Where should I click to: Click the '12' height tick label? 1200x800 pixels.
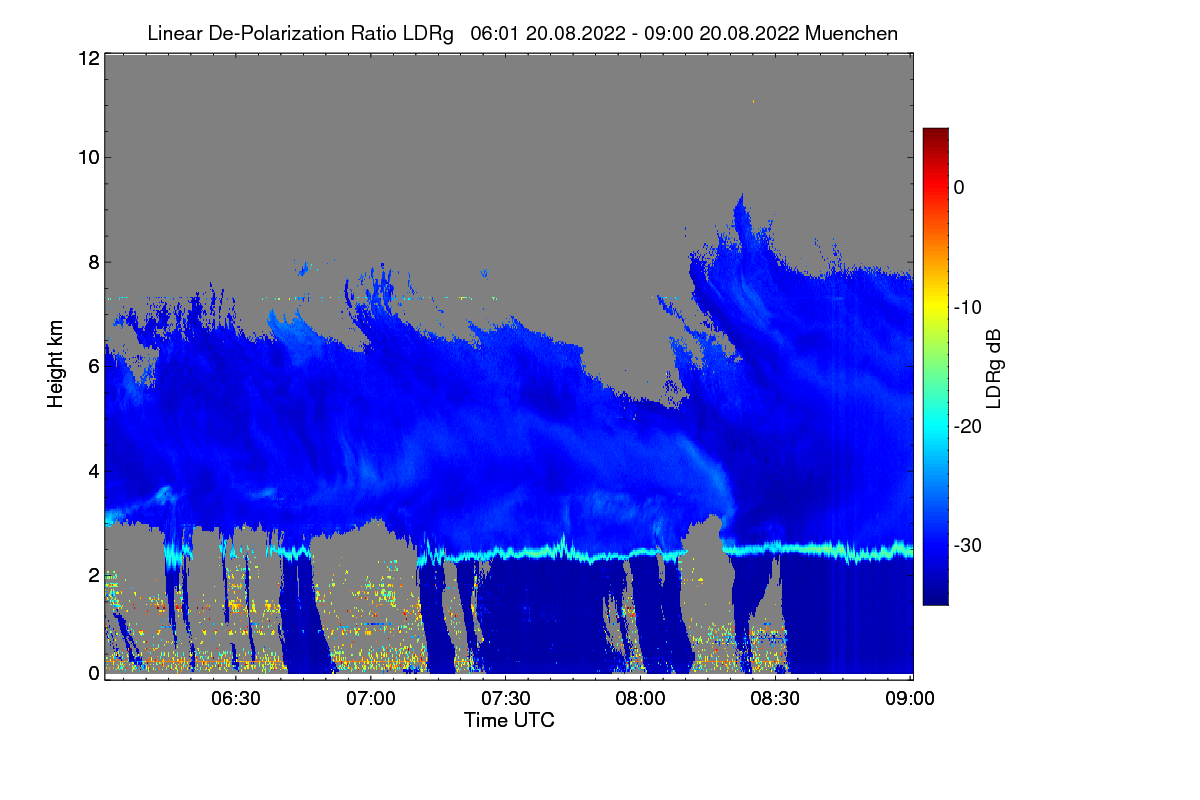tap(88, 58)
